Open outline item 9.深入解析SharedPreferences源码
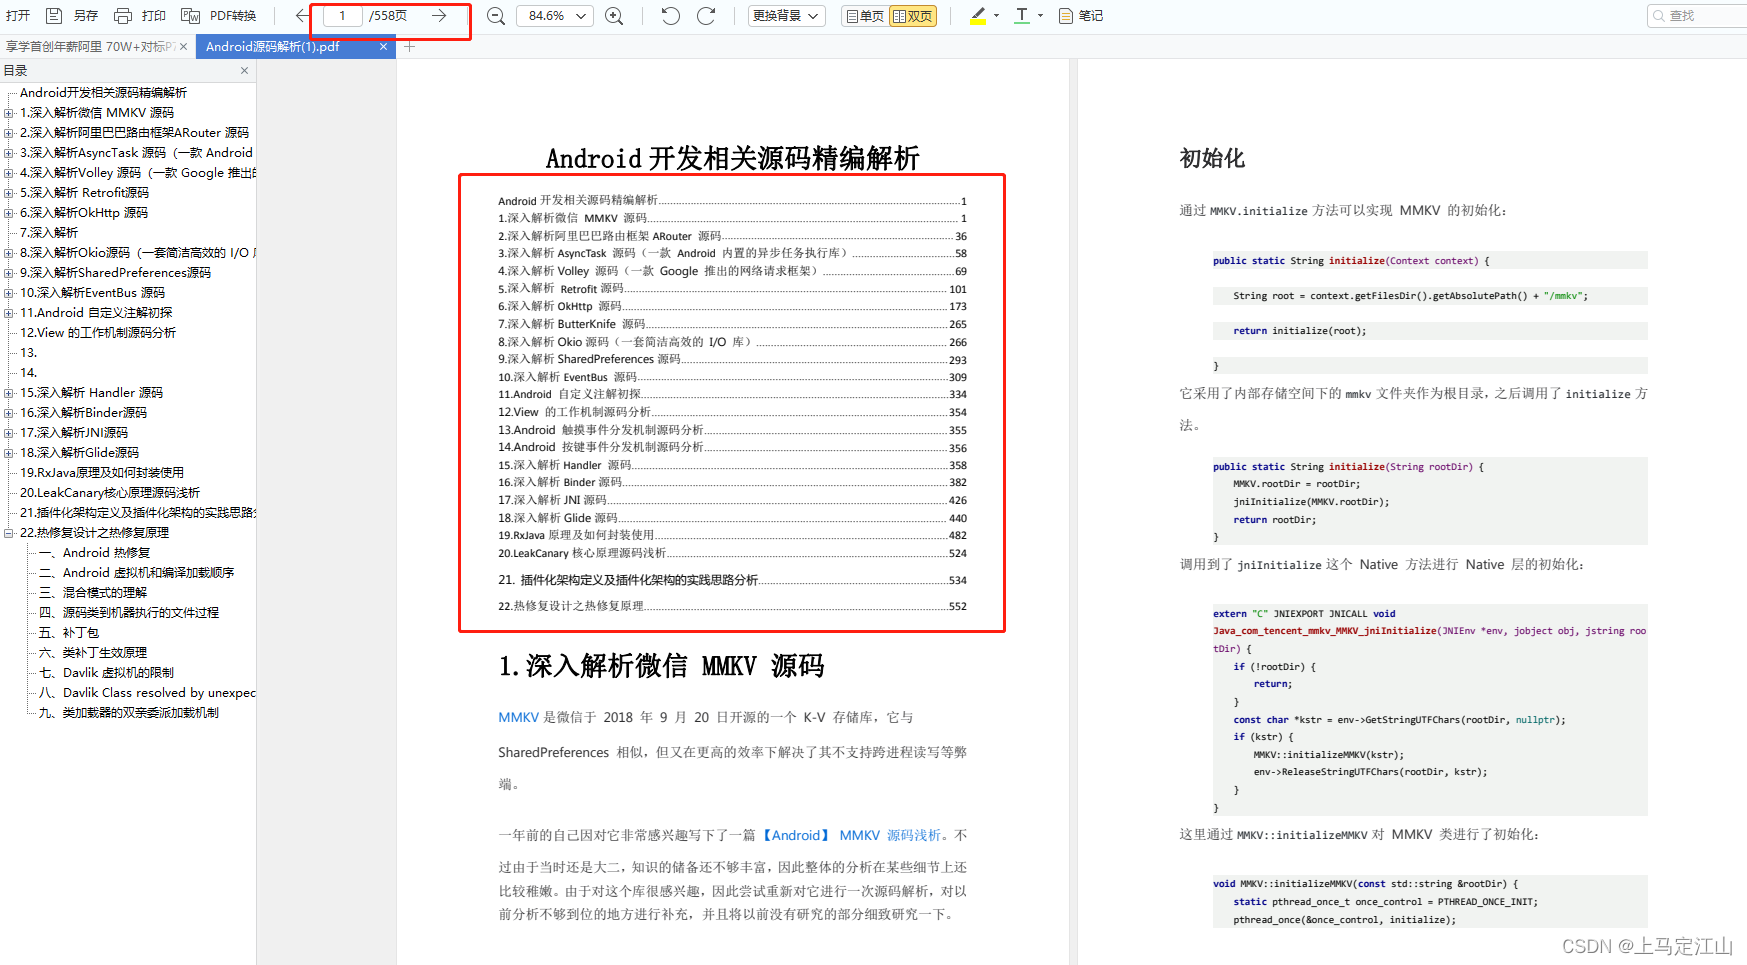Screen dimensions: 1747x965 pyautogui.click(x=115, y=273)
